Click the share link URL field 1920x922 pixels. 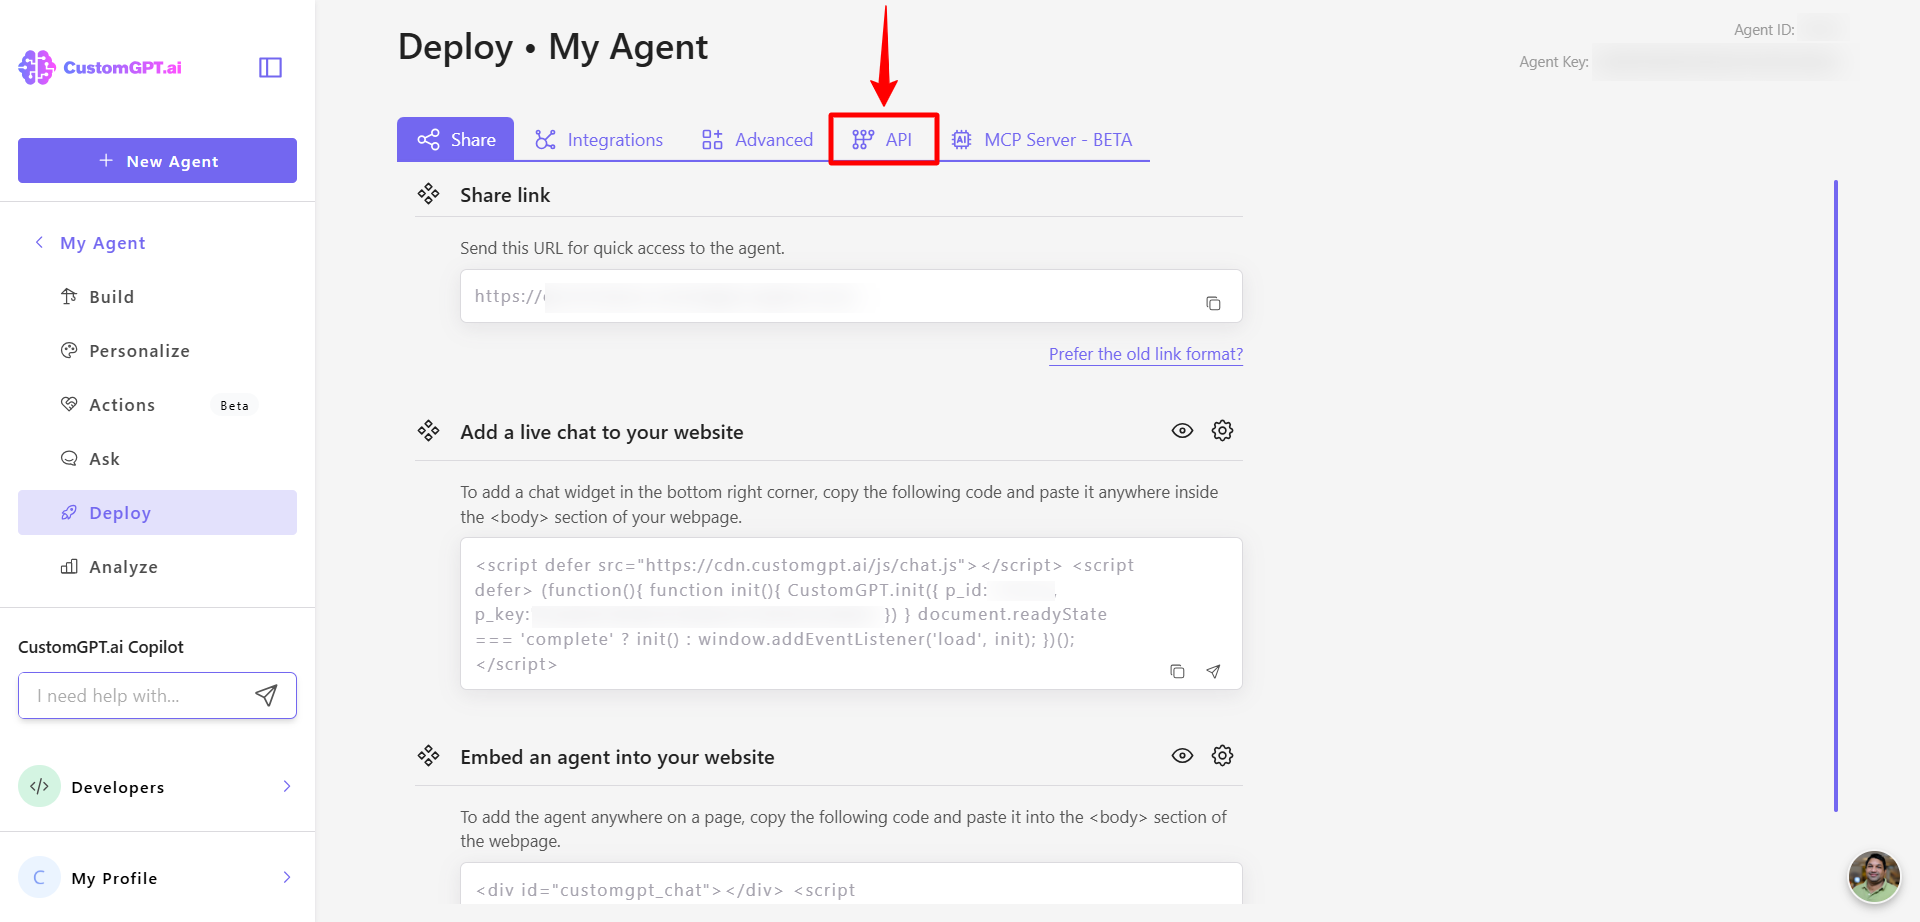pos(851,296)
